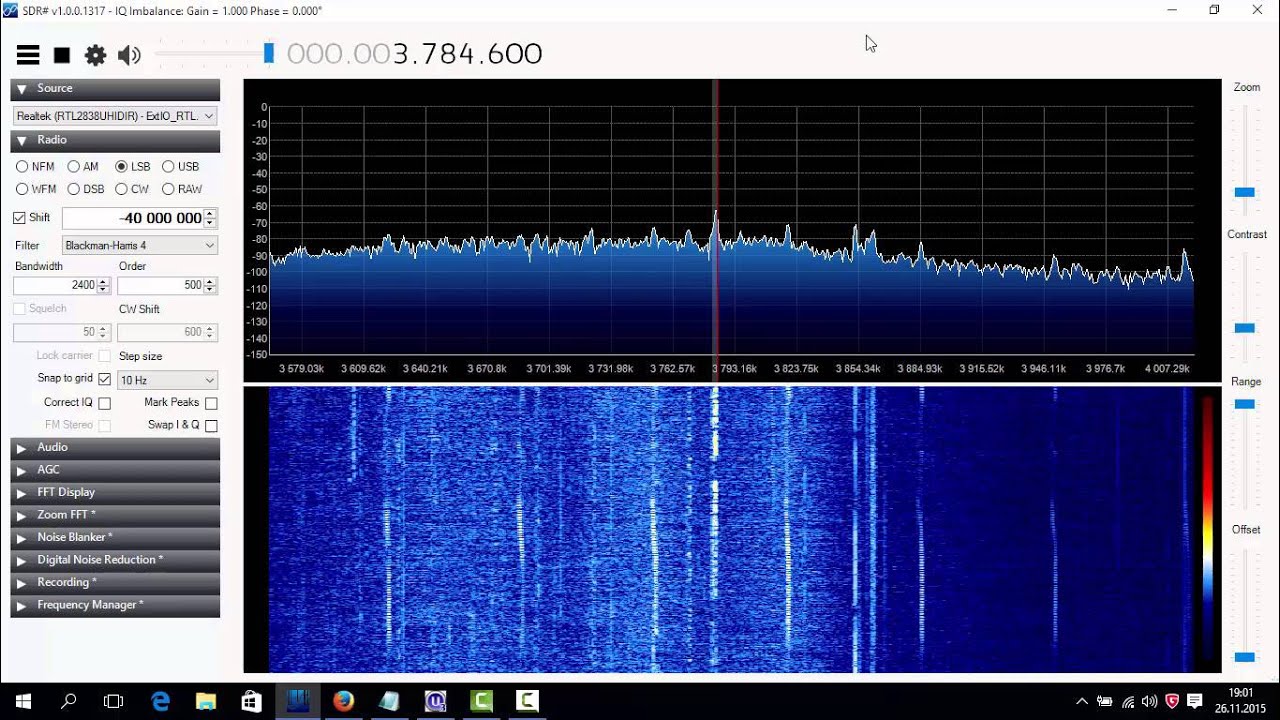
Task: Increase Bandwidth using the stepper arrow
Action: point(103,281)
